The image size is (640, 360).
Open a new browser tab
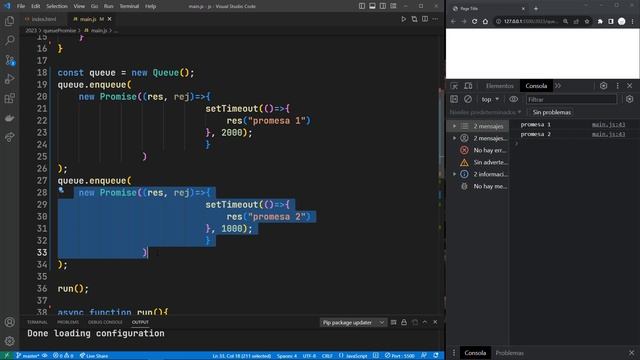pyautogui.click(x=536, y=8)
